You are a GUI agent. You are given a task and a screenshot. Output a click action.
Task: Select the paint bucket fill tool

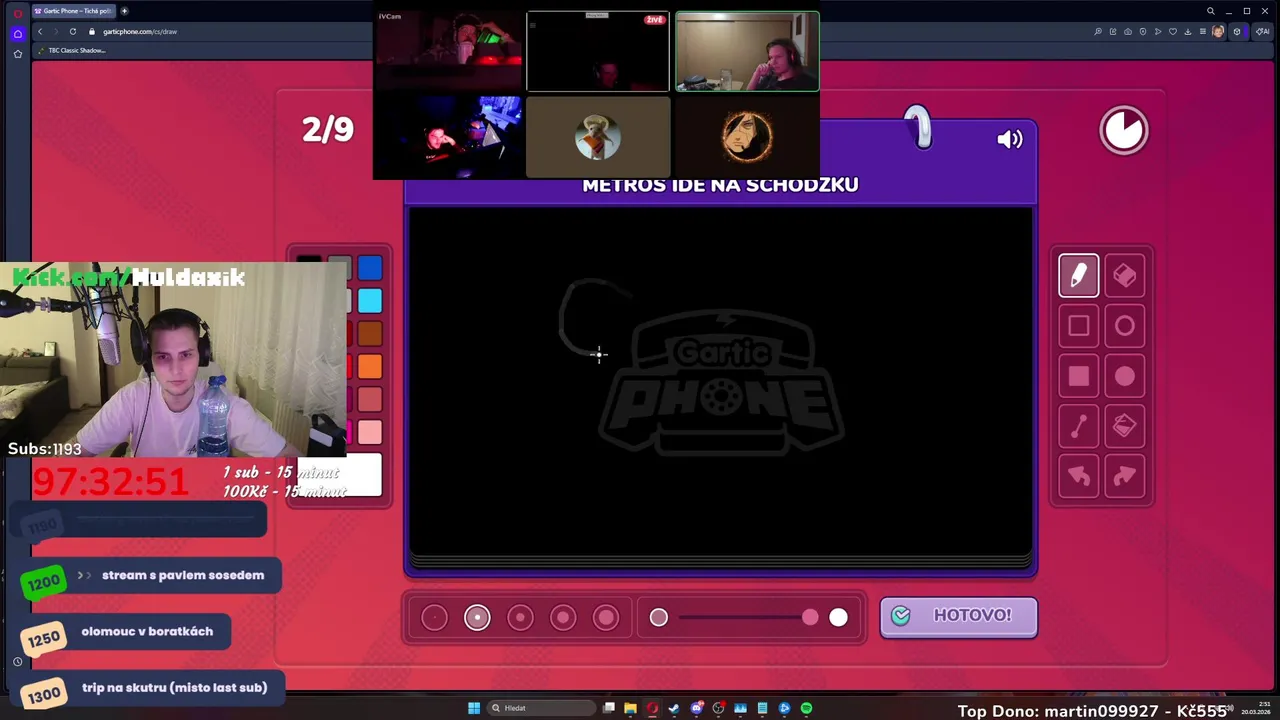coord(1124,426)
